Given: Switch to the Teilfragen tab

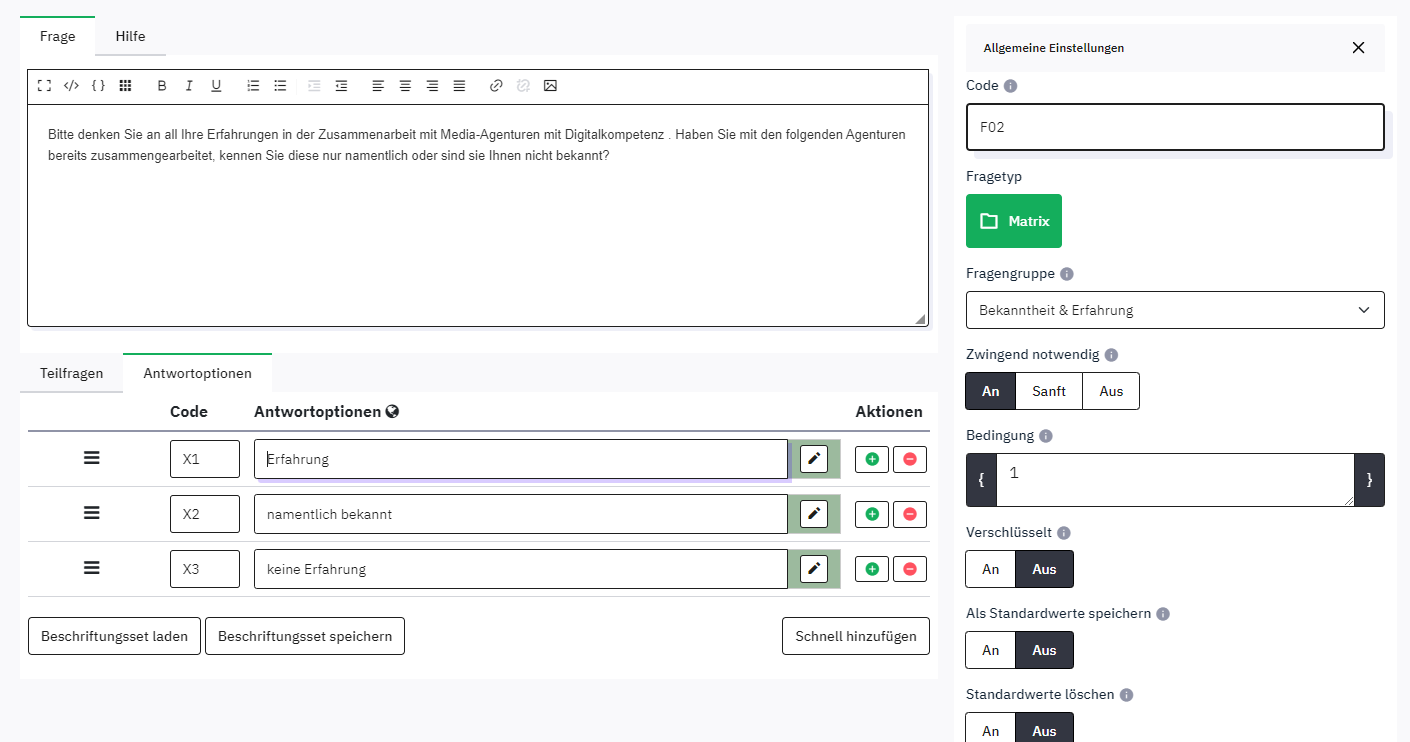Looking at the screenshot, I should (72, 373).
